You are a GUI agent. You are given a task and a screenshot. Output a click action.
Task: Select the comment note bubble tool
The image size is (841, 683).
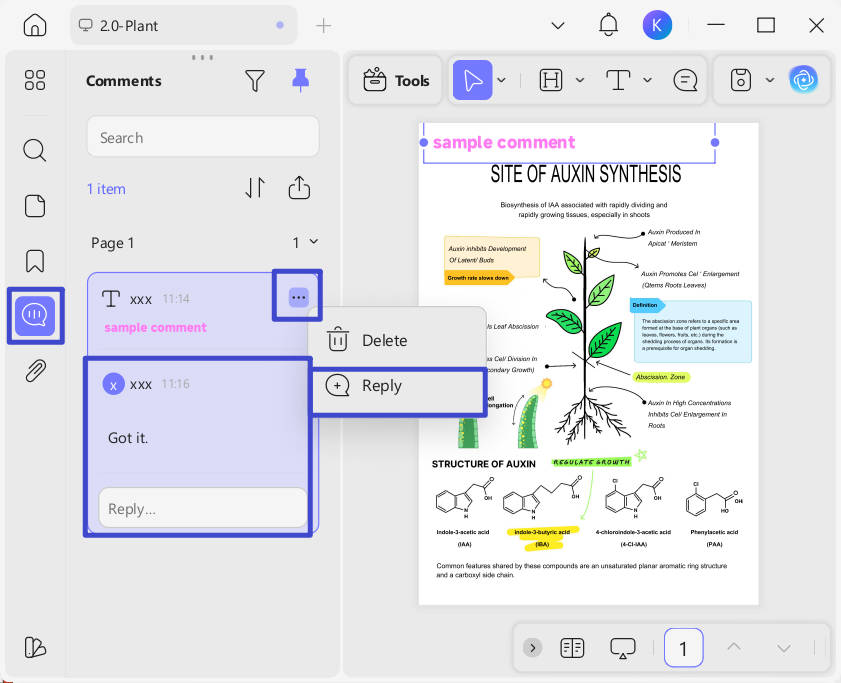(x=685, y=80)
